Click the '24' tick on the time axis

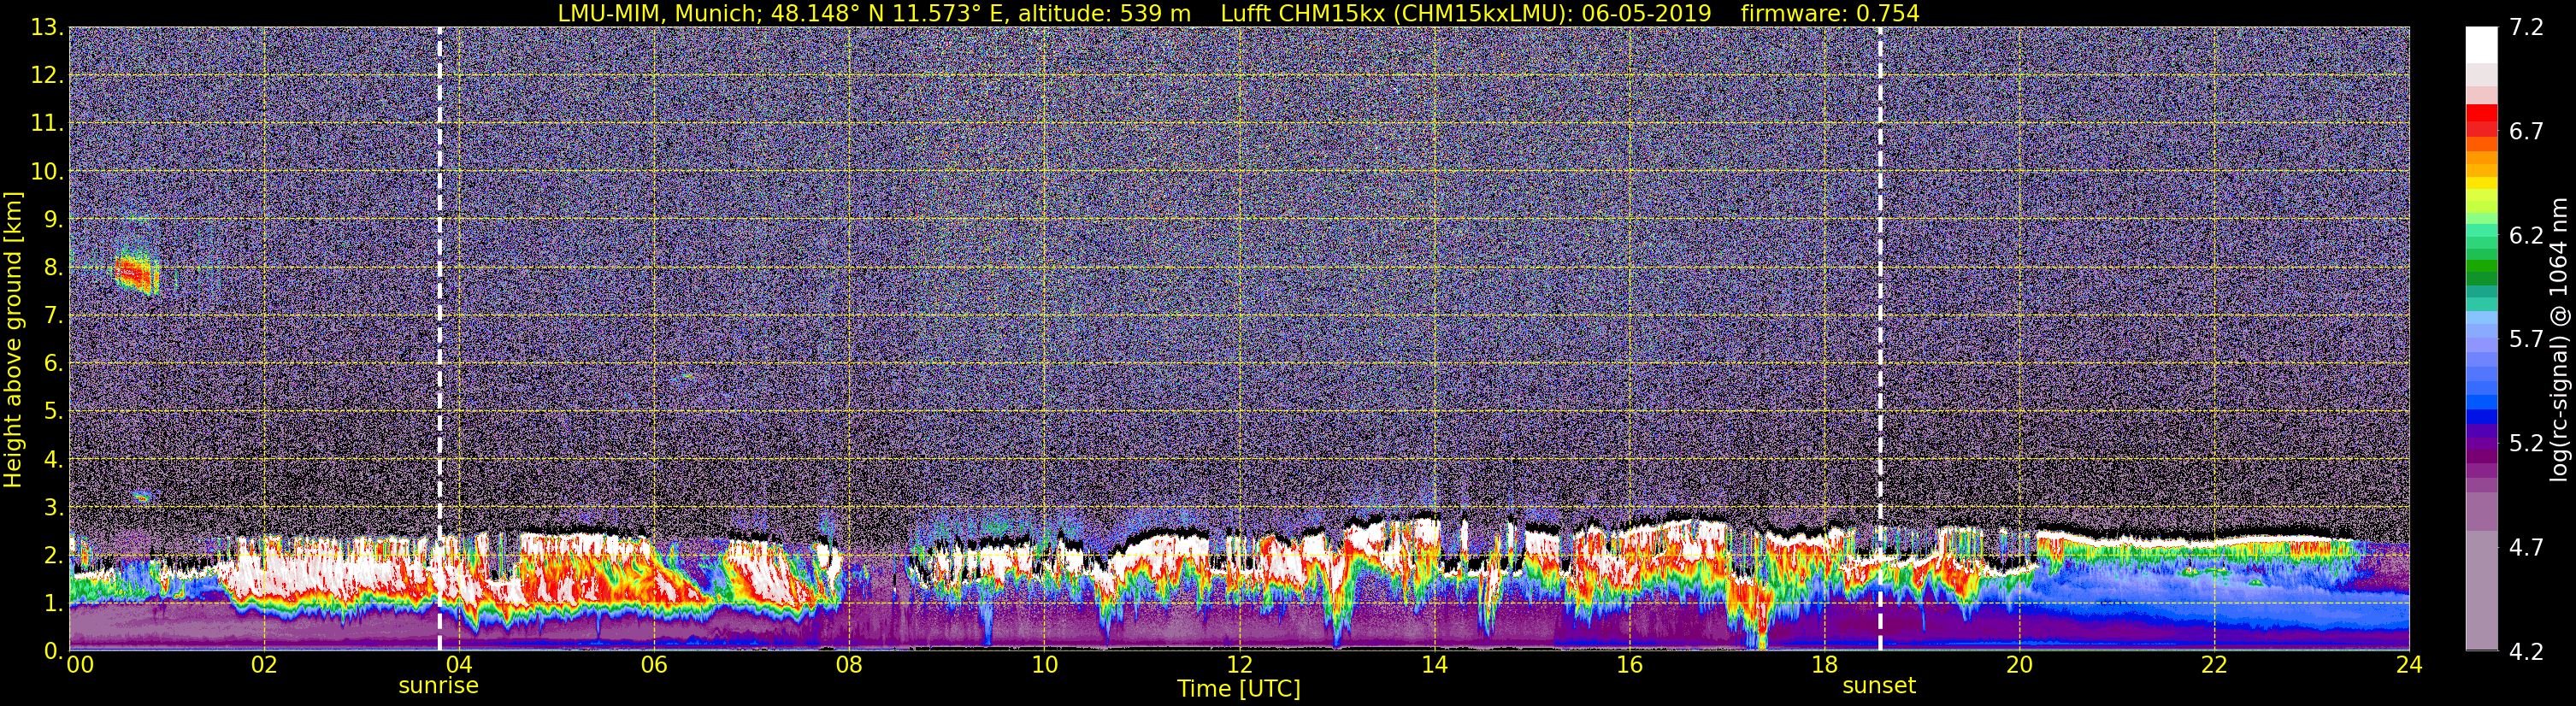tap(2409, 665)
